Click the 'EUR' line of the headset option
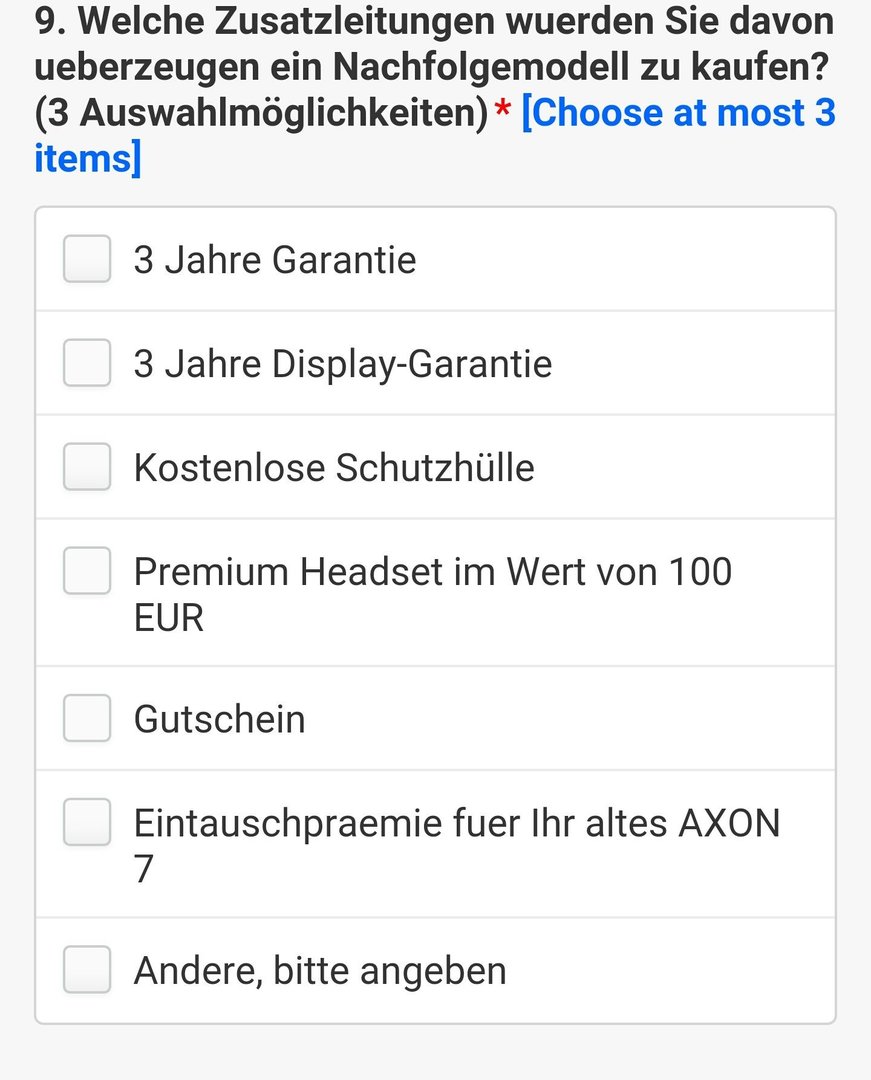Screen dimensions: 871x1080 pos(169,618)
